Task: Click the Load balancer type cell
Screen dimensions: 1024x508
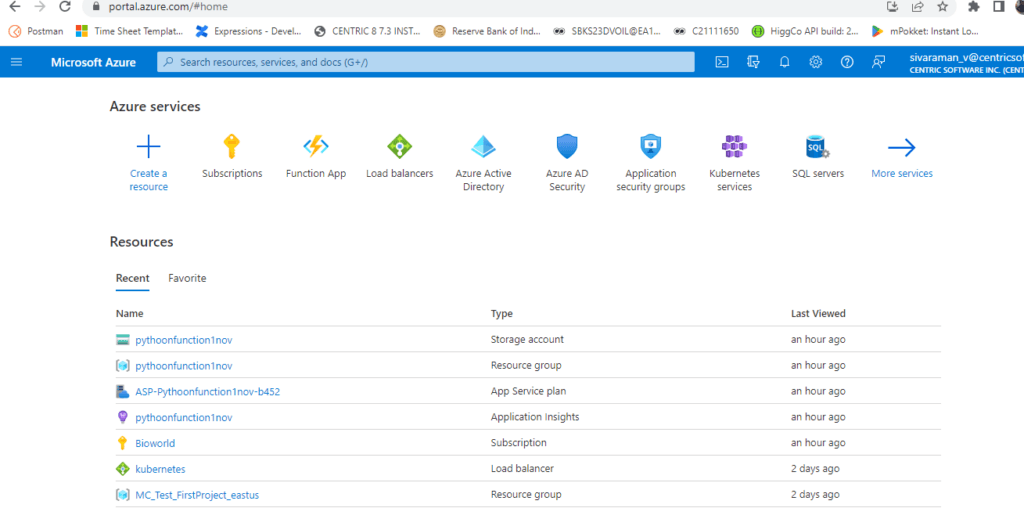Action: click(x=522, y=469)
